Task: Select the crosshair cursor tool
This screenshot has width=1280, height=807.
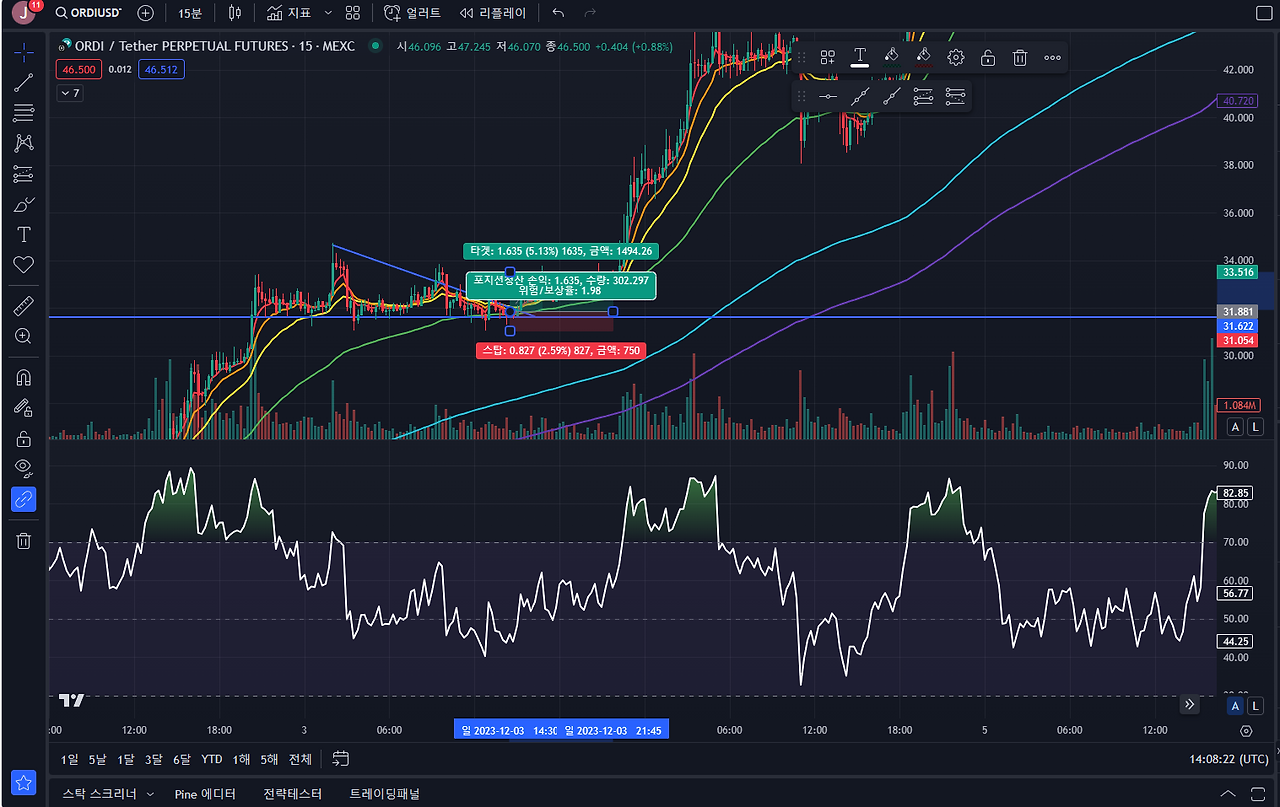Action: (x=23, y=52)
